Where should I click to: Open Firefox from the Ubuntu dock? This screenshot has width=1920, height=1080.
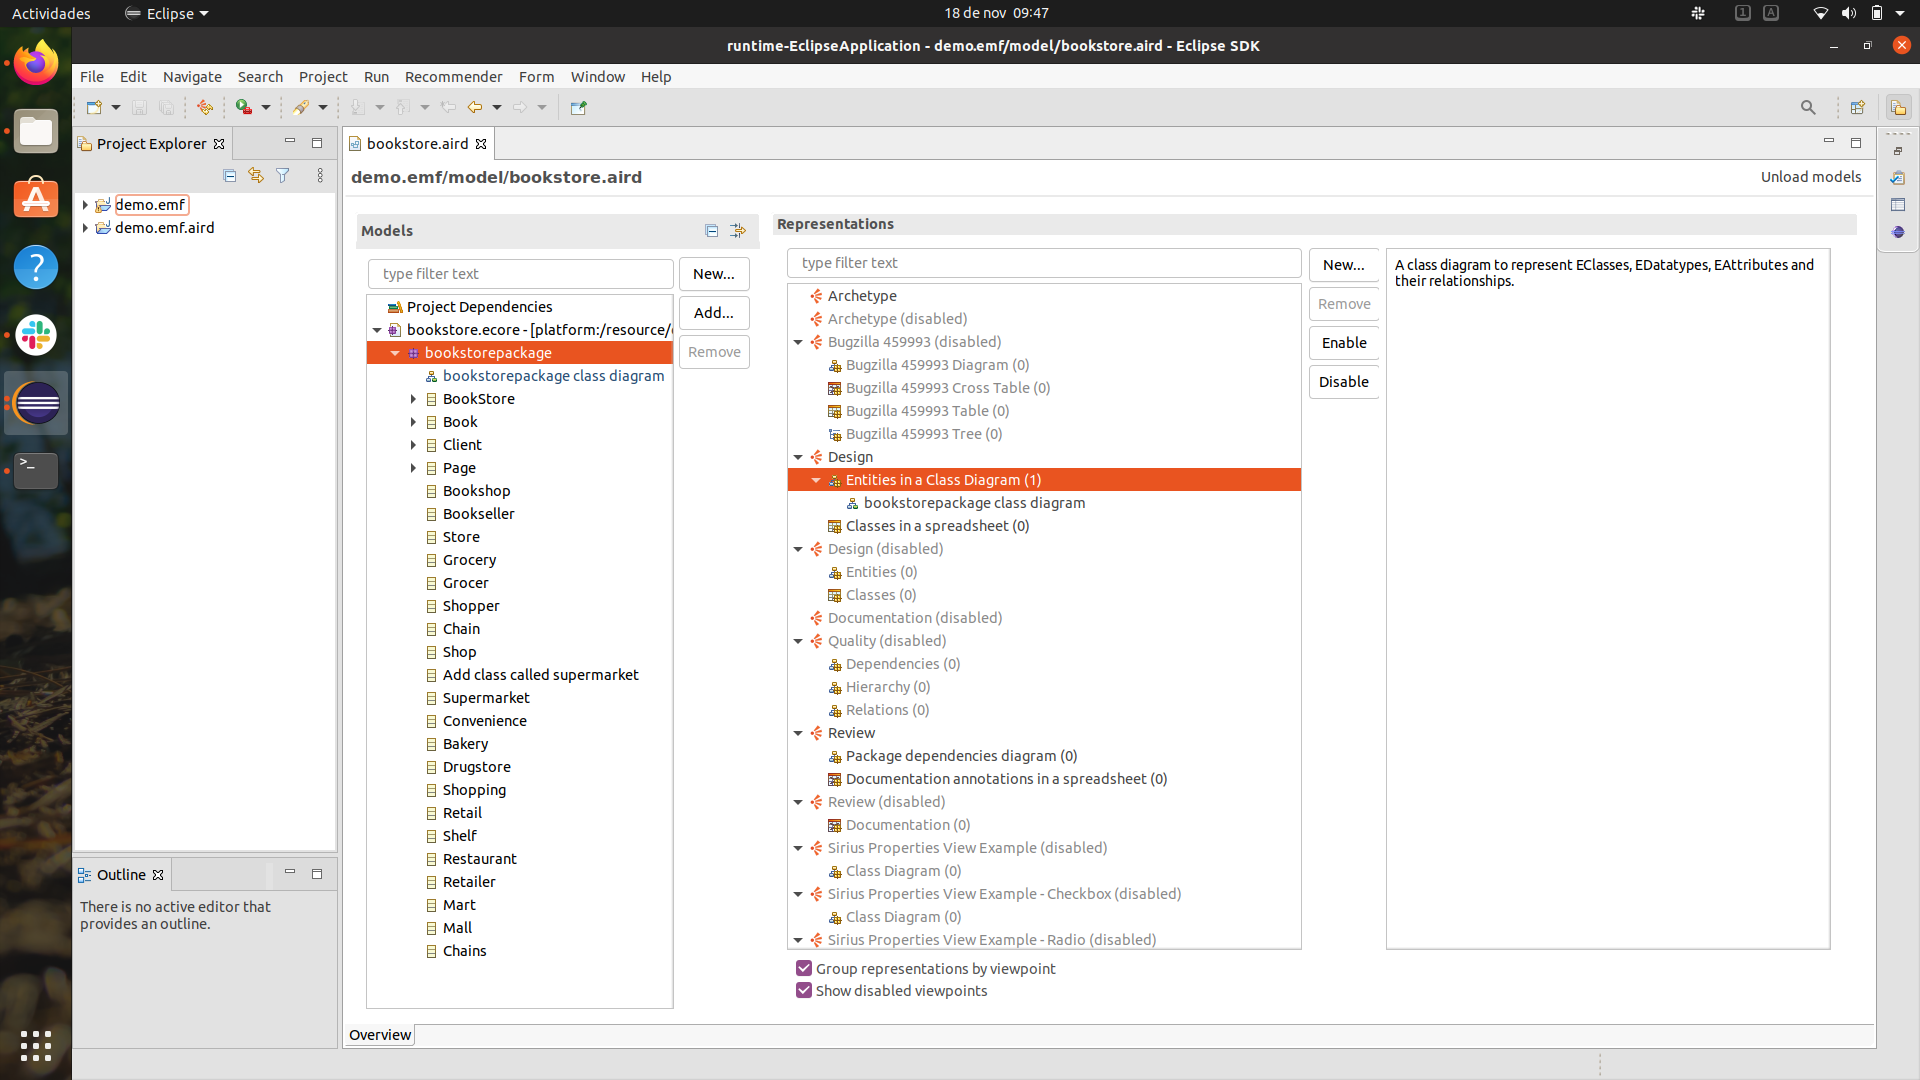[x=36, y=63]
